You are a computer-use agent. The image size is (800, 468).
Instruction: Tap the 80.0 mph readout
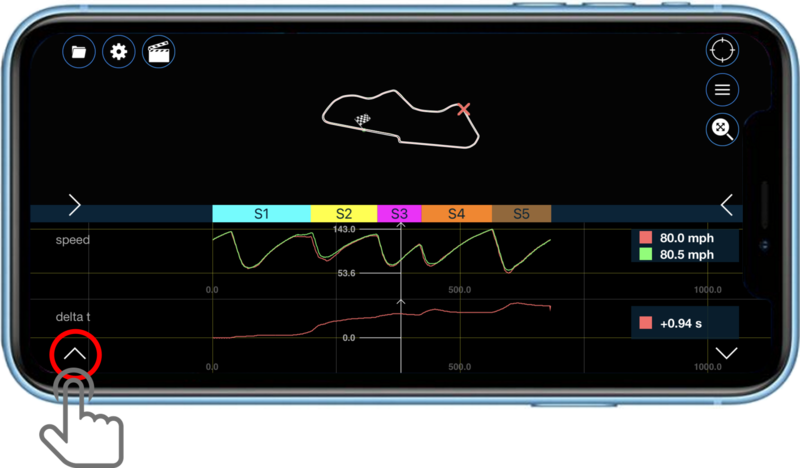tap(687, 238)
